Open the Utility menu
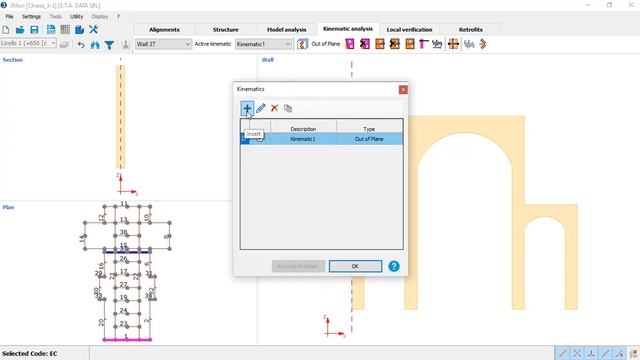This screenshot has height=360, width=640. coord(76,16)
